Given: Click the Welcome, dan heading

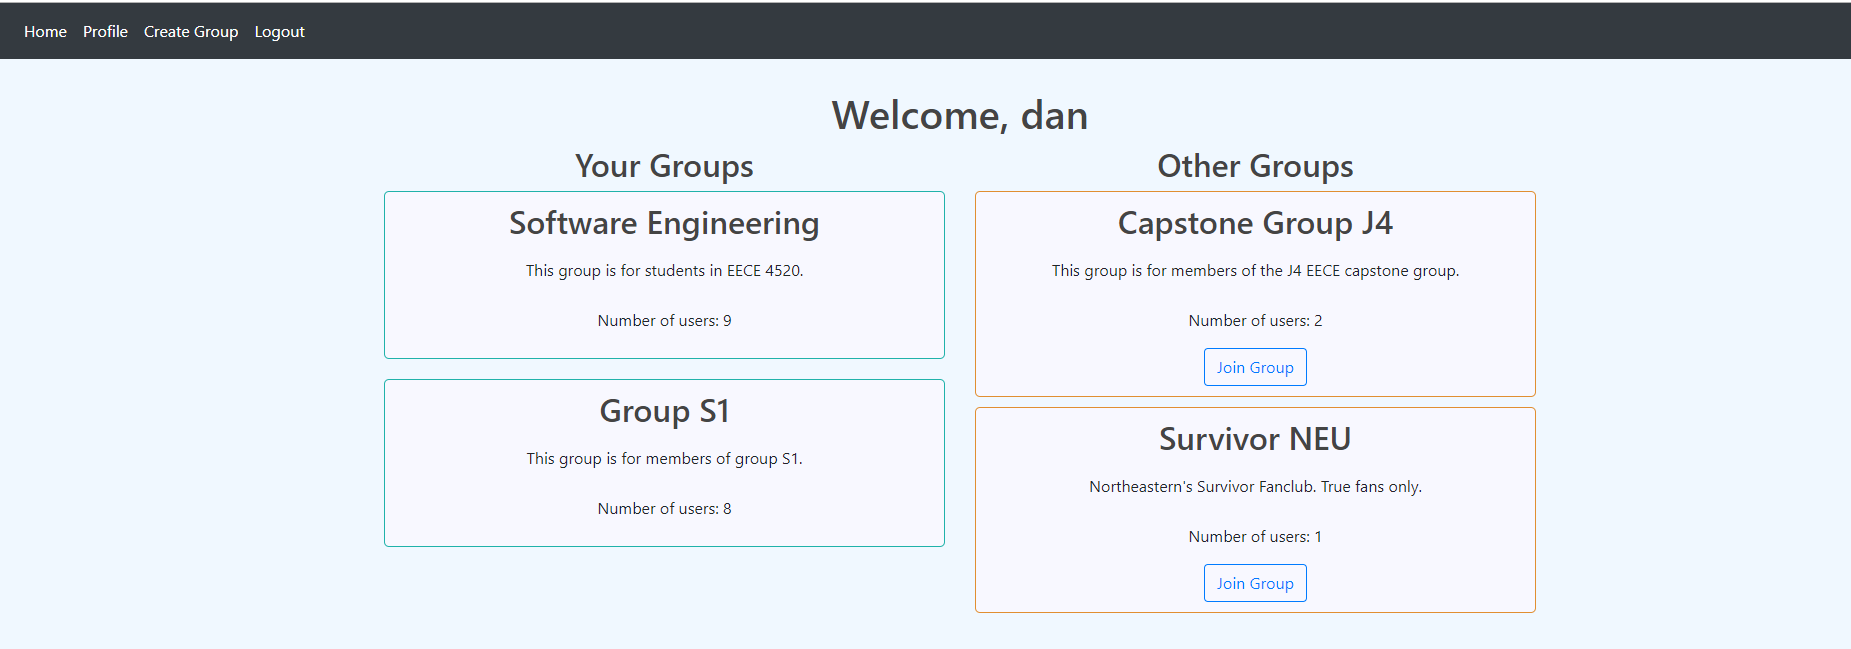Looking at the screenshot, I should point(960,116).
